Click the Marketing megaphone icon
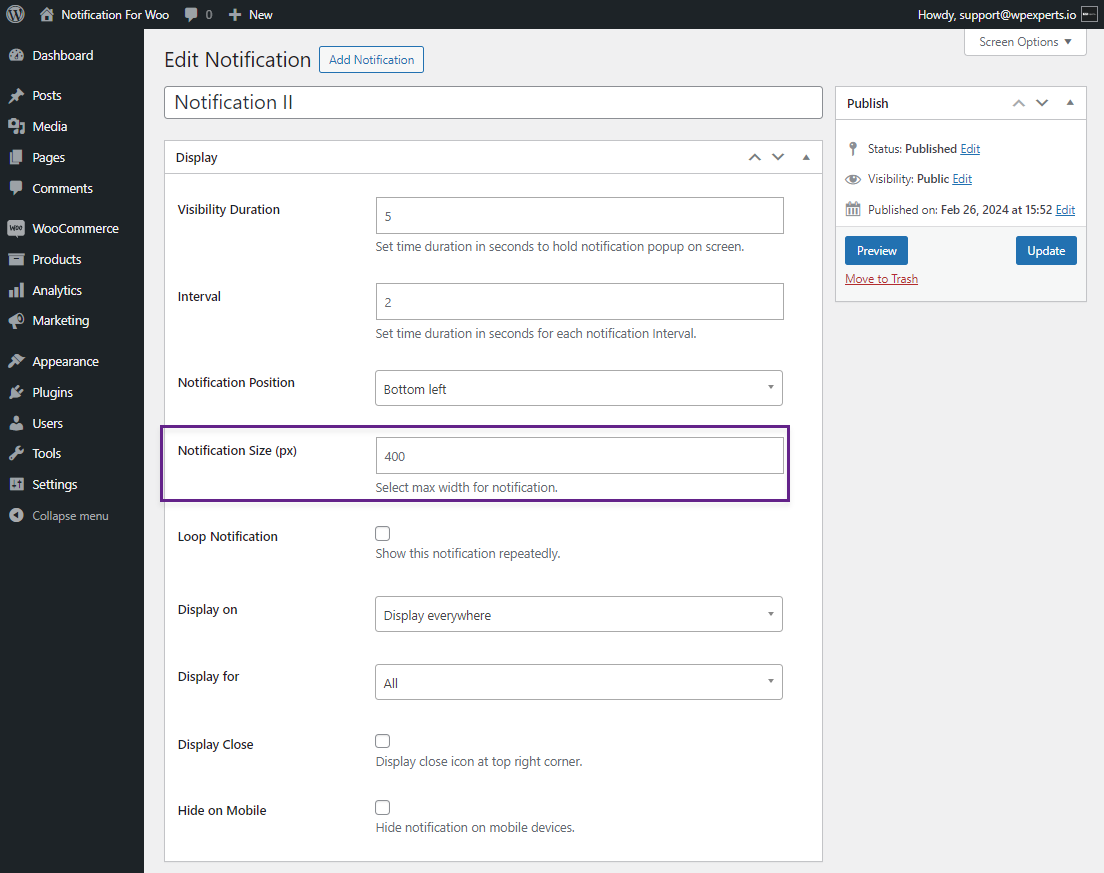This screenshot has height=873, width=1104. click(16, 320)
